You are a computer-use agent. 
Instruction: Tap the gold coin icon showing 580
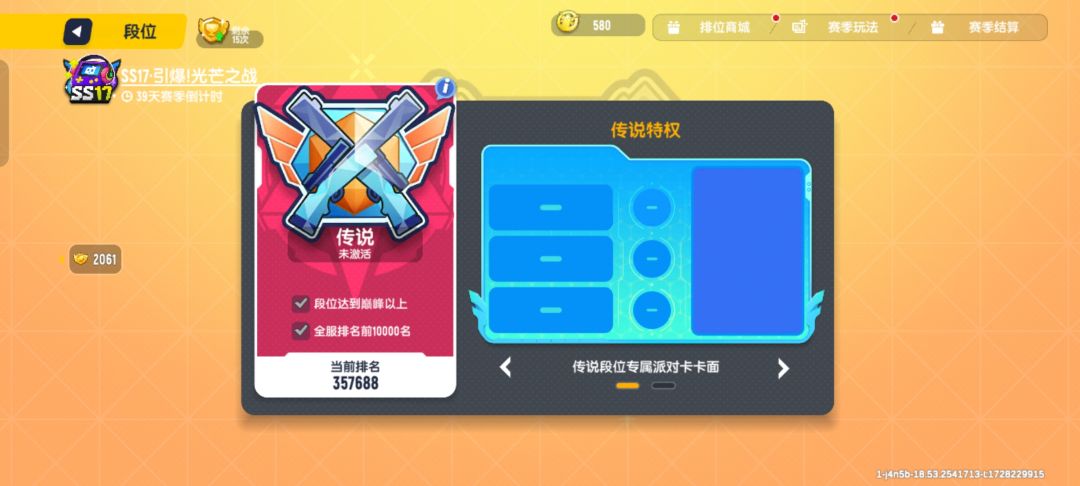click(x=570, y=24)
